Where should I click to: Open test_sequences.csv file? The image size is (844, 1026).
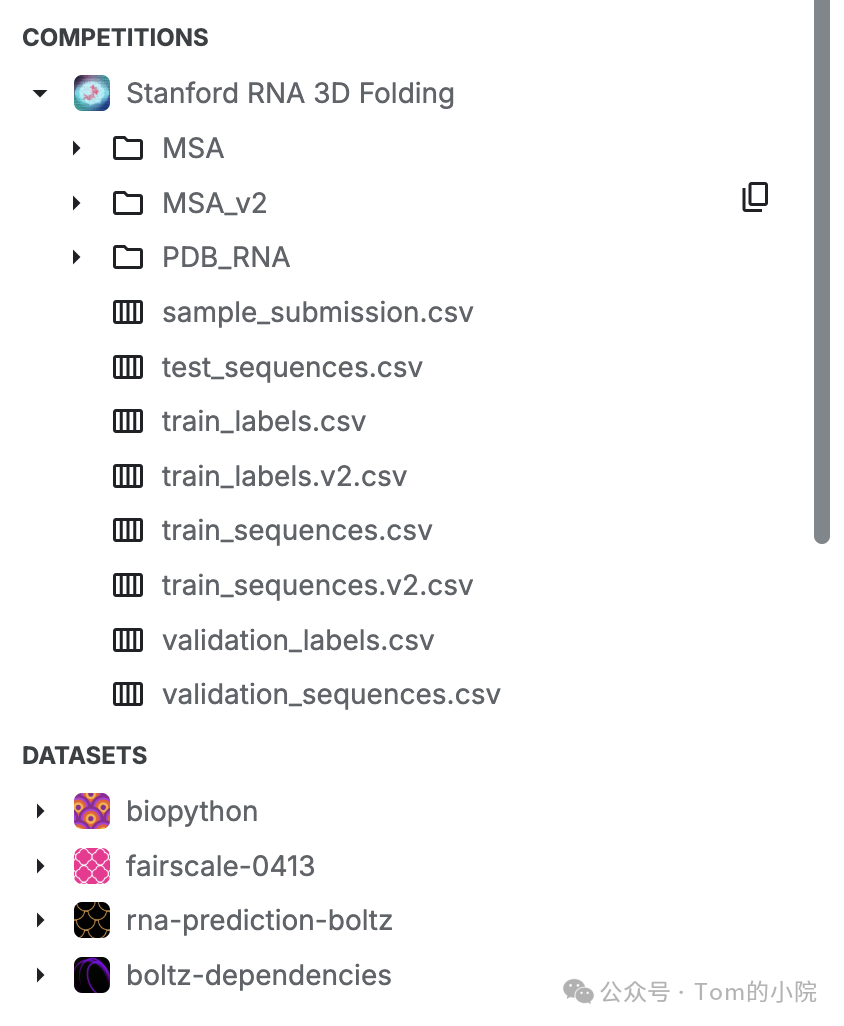click(292, 367)
